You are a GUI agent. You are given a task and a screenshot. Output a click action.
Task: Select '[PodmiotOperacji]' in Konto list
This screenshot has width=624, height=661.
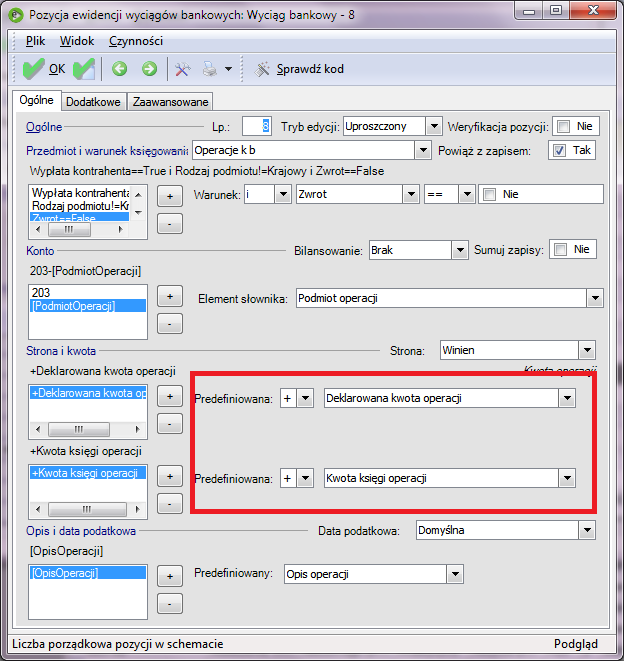coord(88,306)
